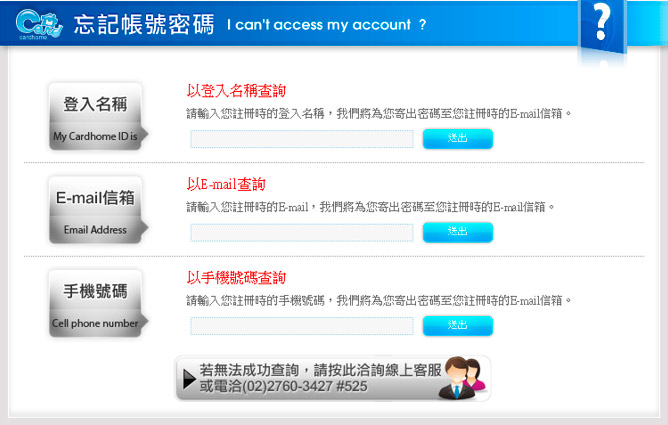Submit the login name query with 送出

click(x=458, y=138)
